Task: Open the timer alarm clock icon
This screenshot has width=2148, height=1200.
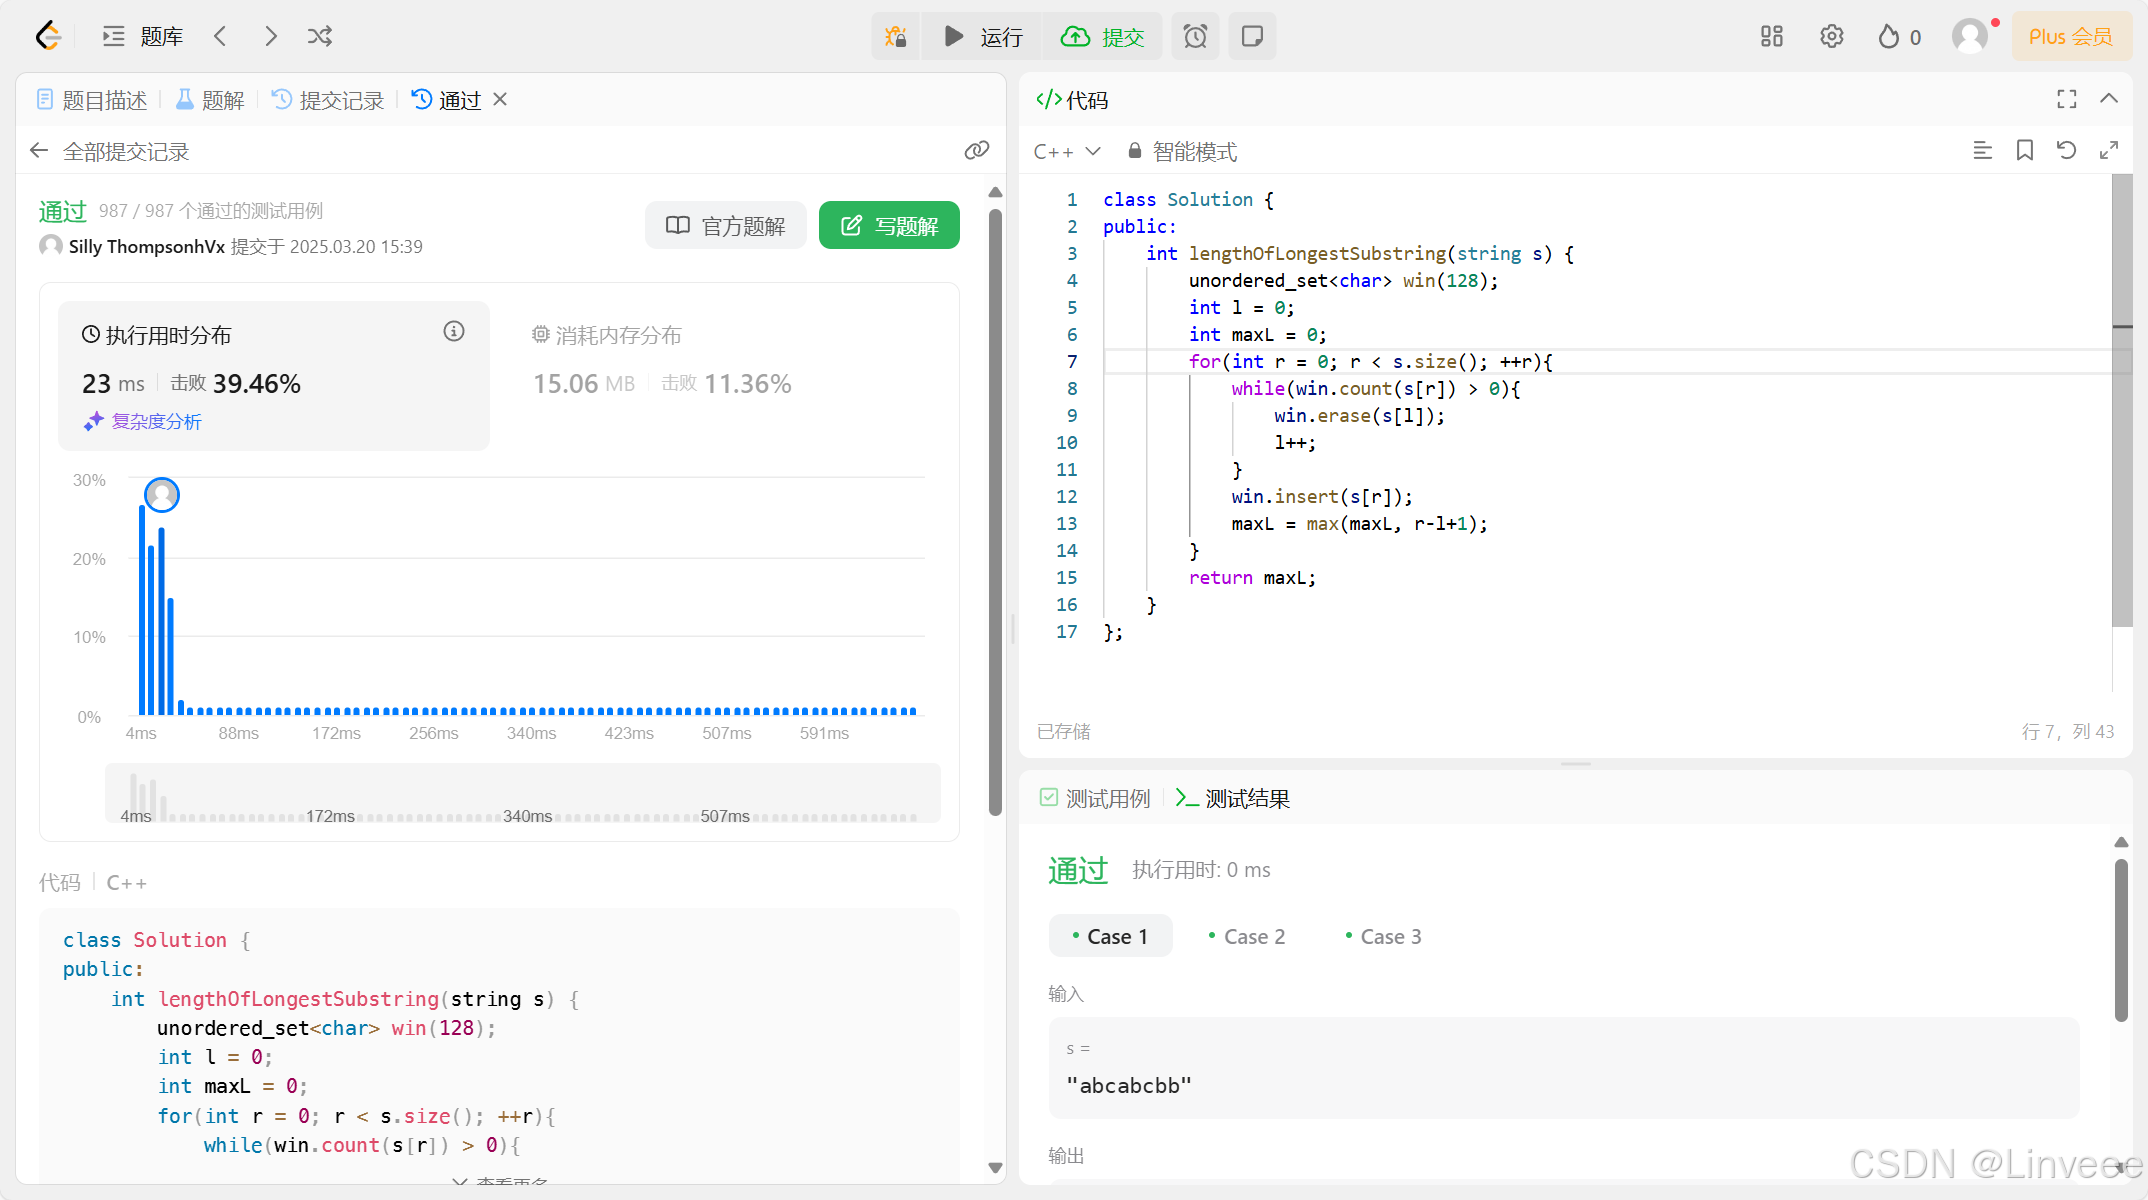Action: point(1195,37)
